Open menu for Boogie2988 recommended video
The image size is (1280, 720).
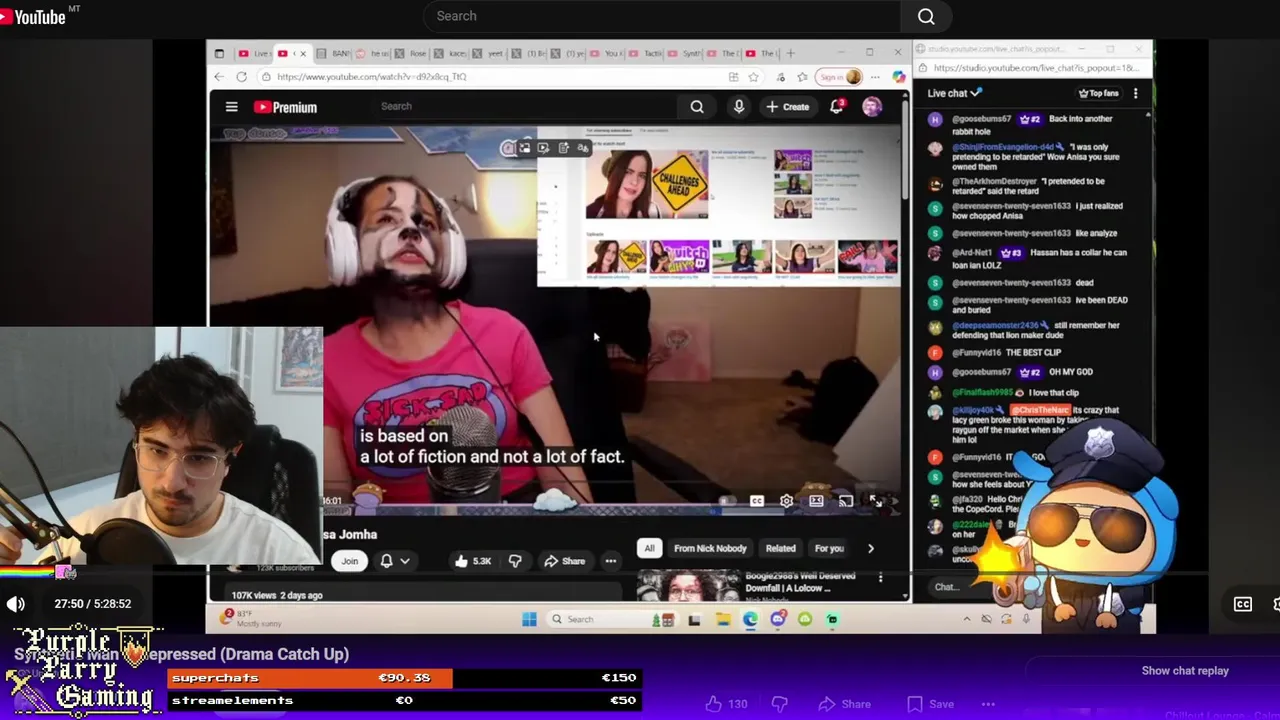880,578
